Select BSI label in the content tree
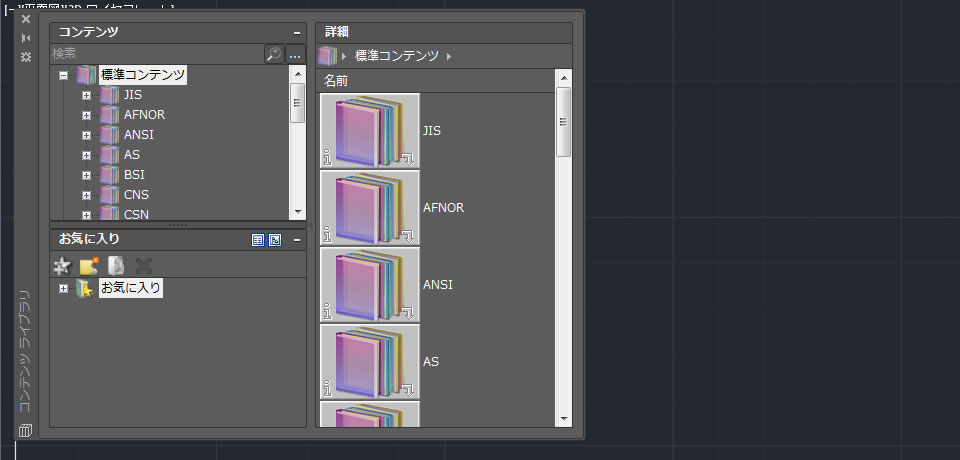Screen dimensions: 960x460 coord(134,175)
